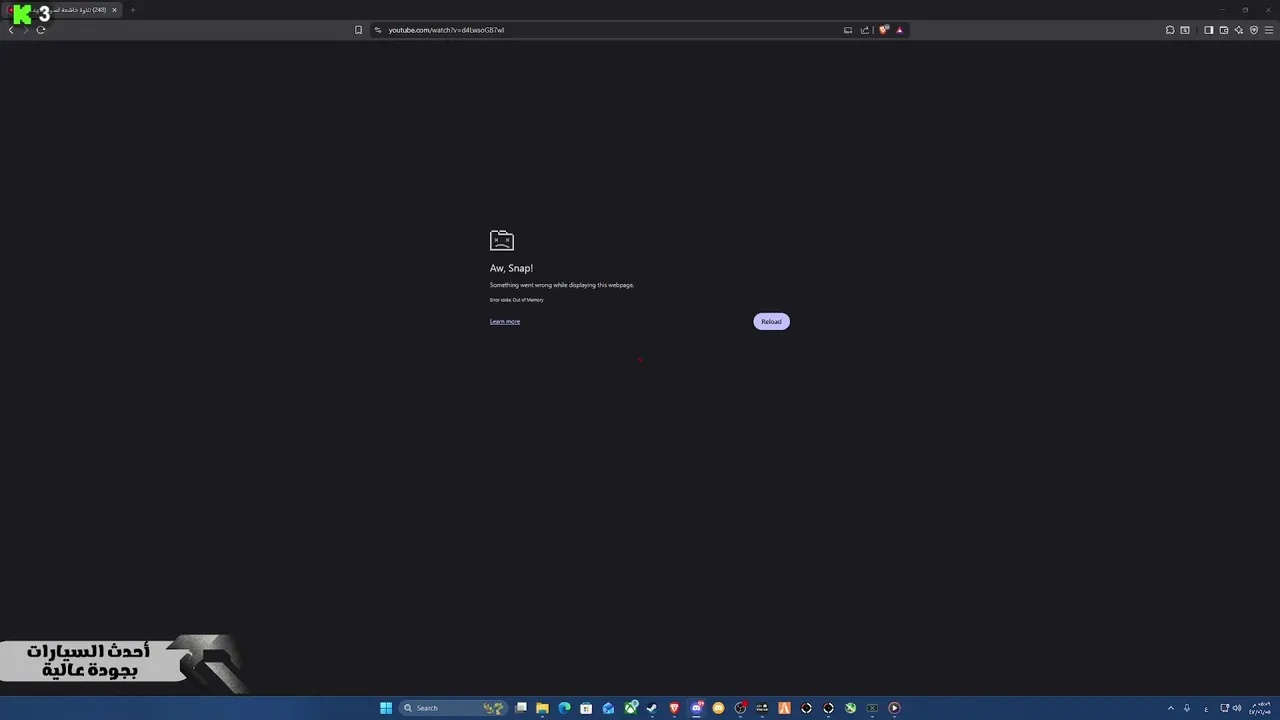Open the Extensions puzzle icon
Screen dimensions: 1280x720
[1170, 30]
